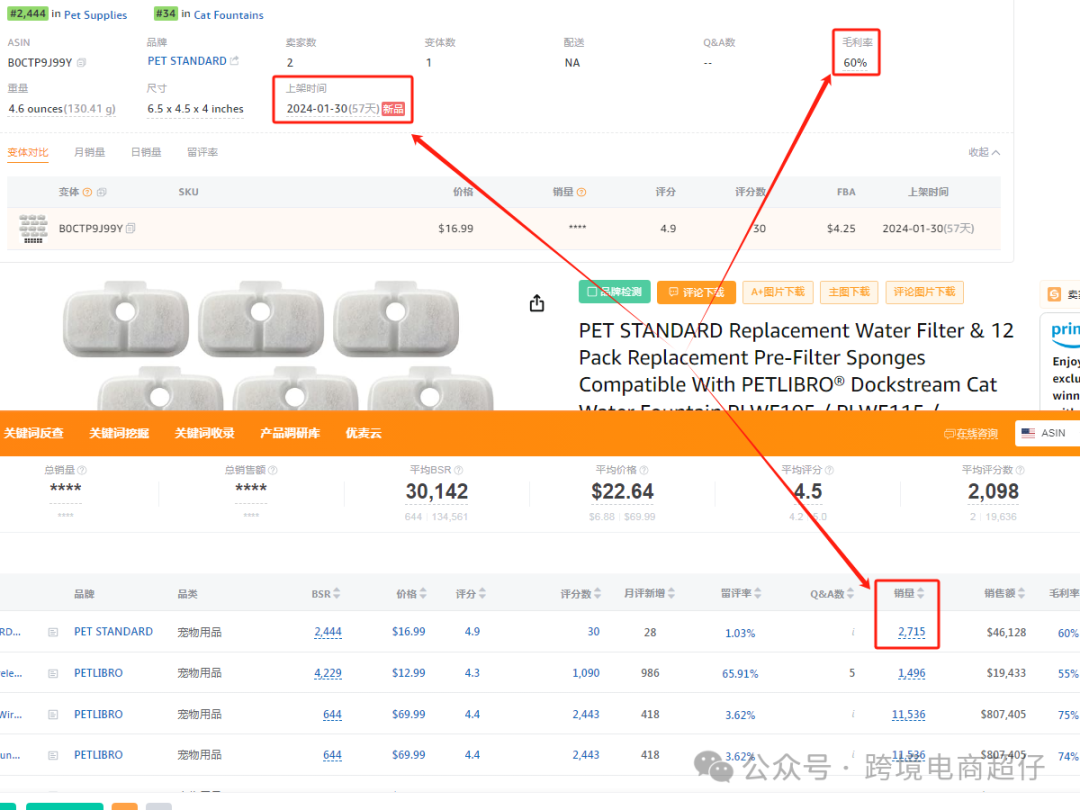Sort table by 评分 column
Viewport: 1080px width, 810px height.
[x=471, y=593]
